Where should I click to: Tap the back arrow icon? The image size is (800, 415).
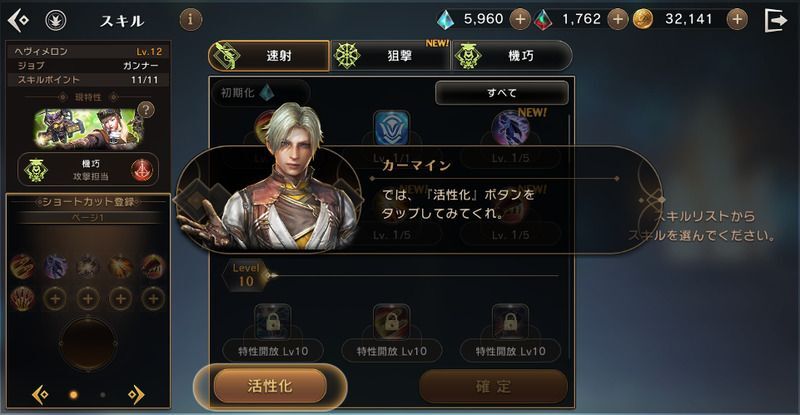click(18, 20)
